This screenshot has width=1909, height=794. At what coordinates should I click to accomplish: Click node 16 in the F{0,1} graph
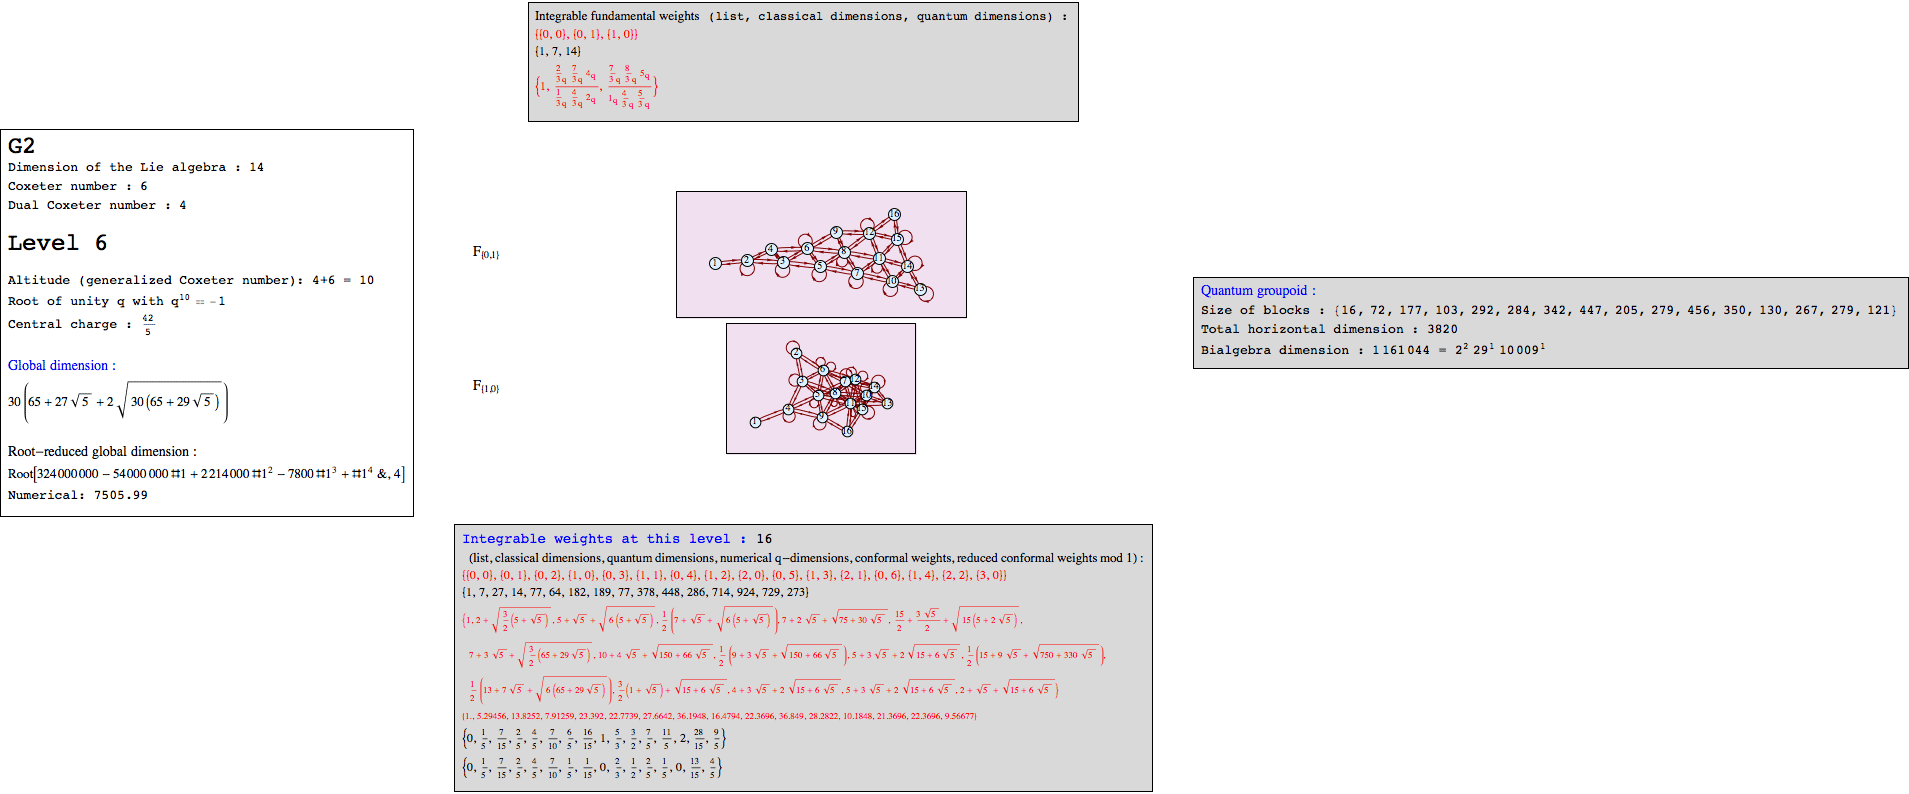(x=894, y=214)
